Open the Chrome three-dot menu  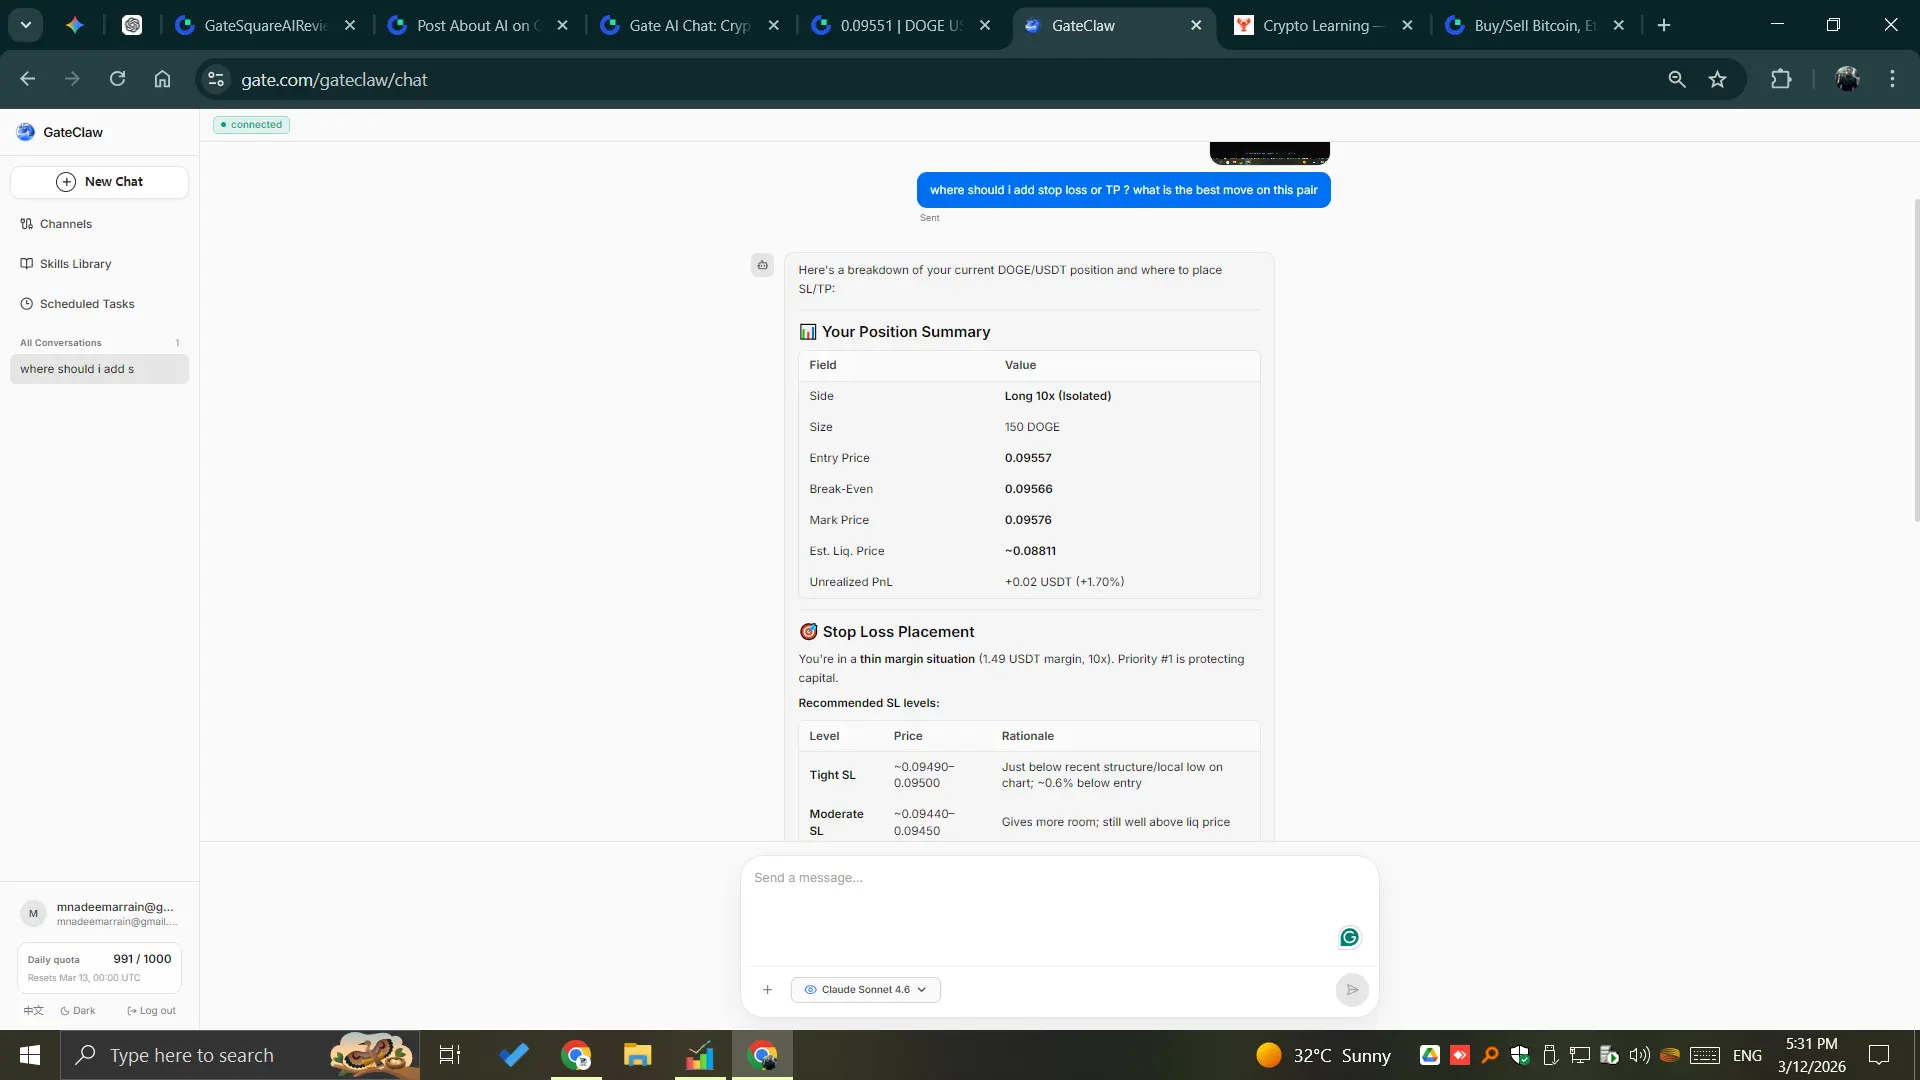pyautogui.click(x=1892, y=80)
